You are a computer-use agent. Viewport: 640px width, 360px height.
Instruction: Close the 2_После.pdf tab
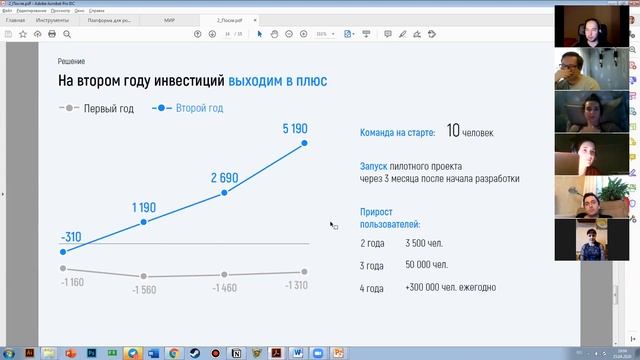(x=255, y=20)
